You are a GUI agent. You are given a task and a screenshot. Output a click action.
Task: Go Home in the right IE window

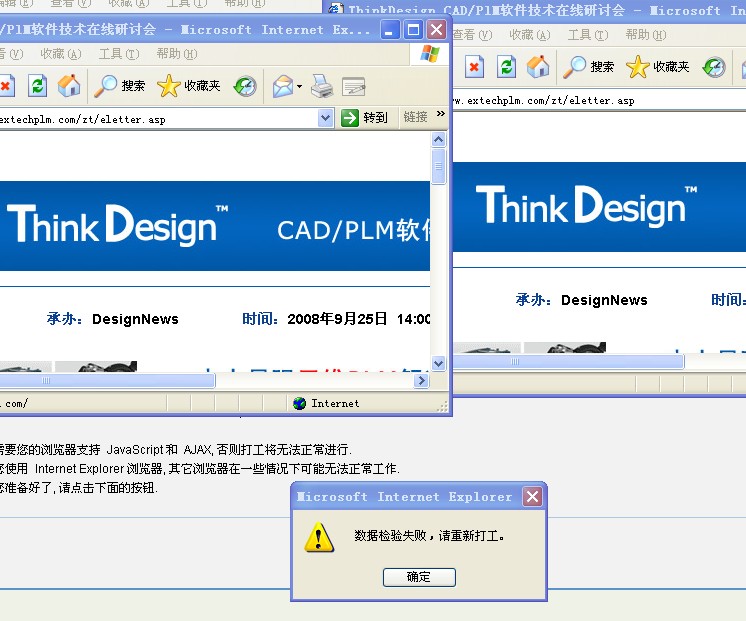point(538,67)
